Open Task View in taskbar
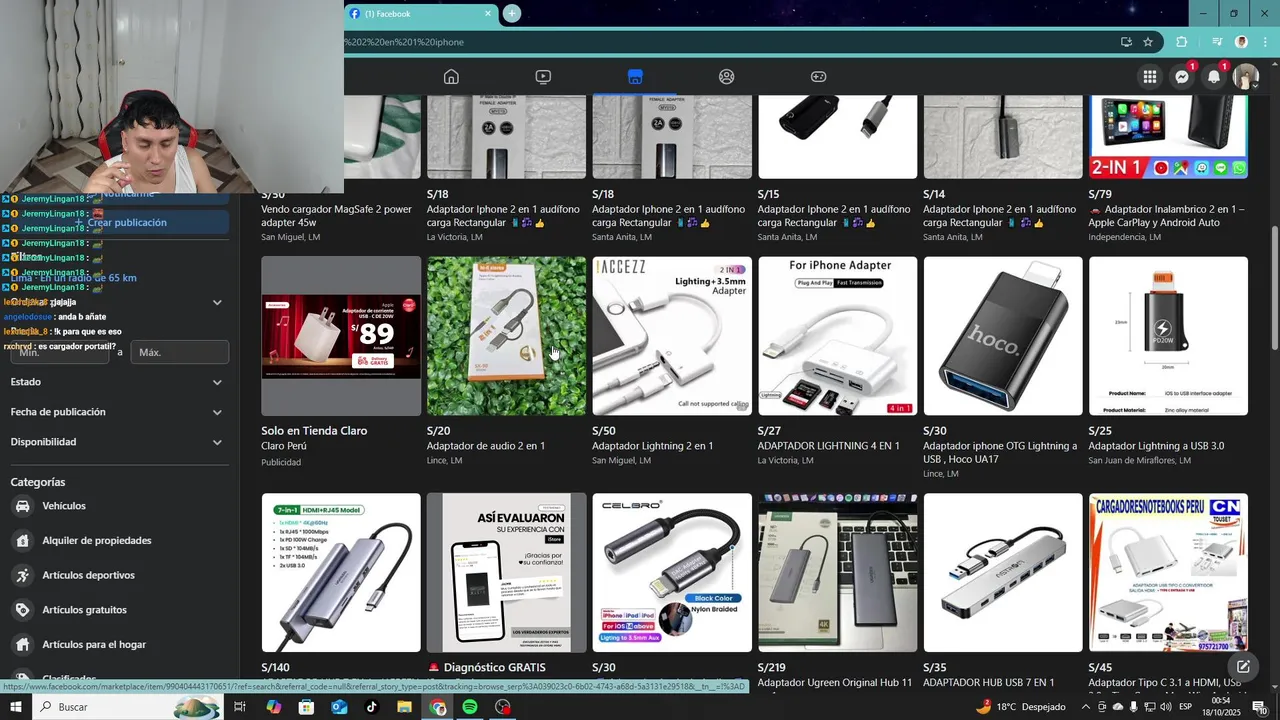Viewport: 1280px width, 720px height. (x=240, y=707)
